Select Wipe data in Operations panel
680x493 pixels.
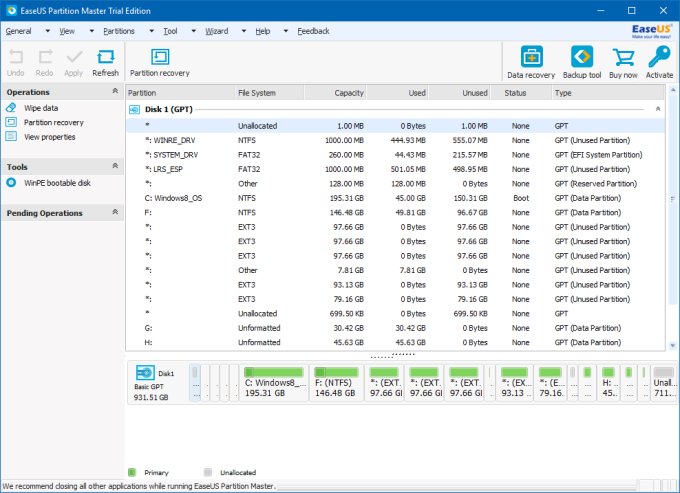[x=41, y=108]
